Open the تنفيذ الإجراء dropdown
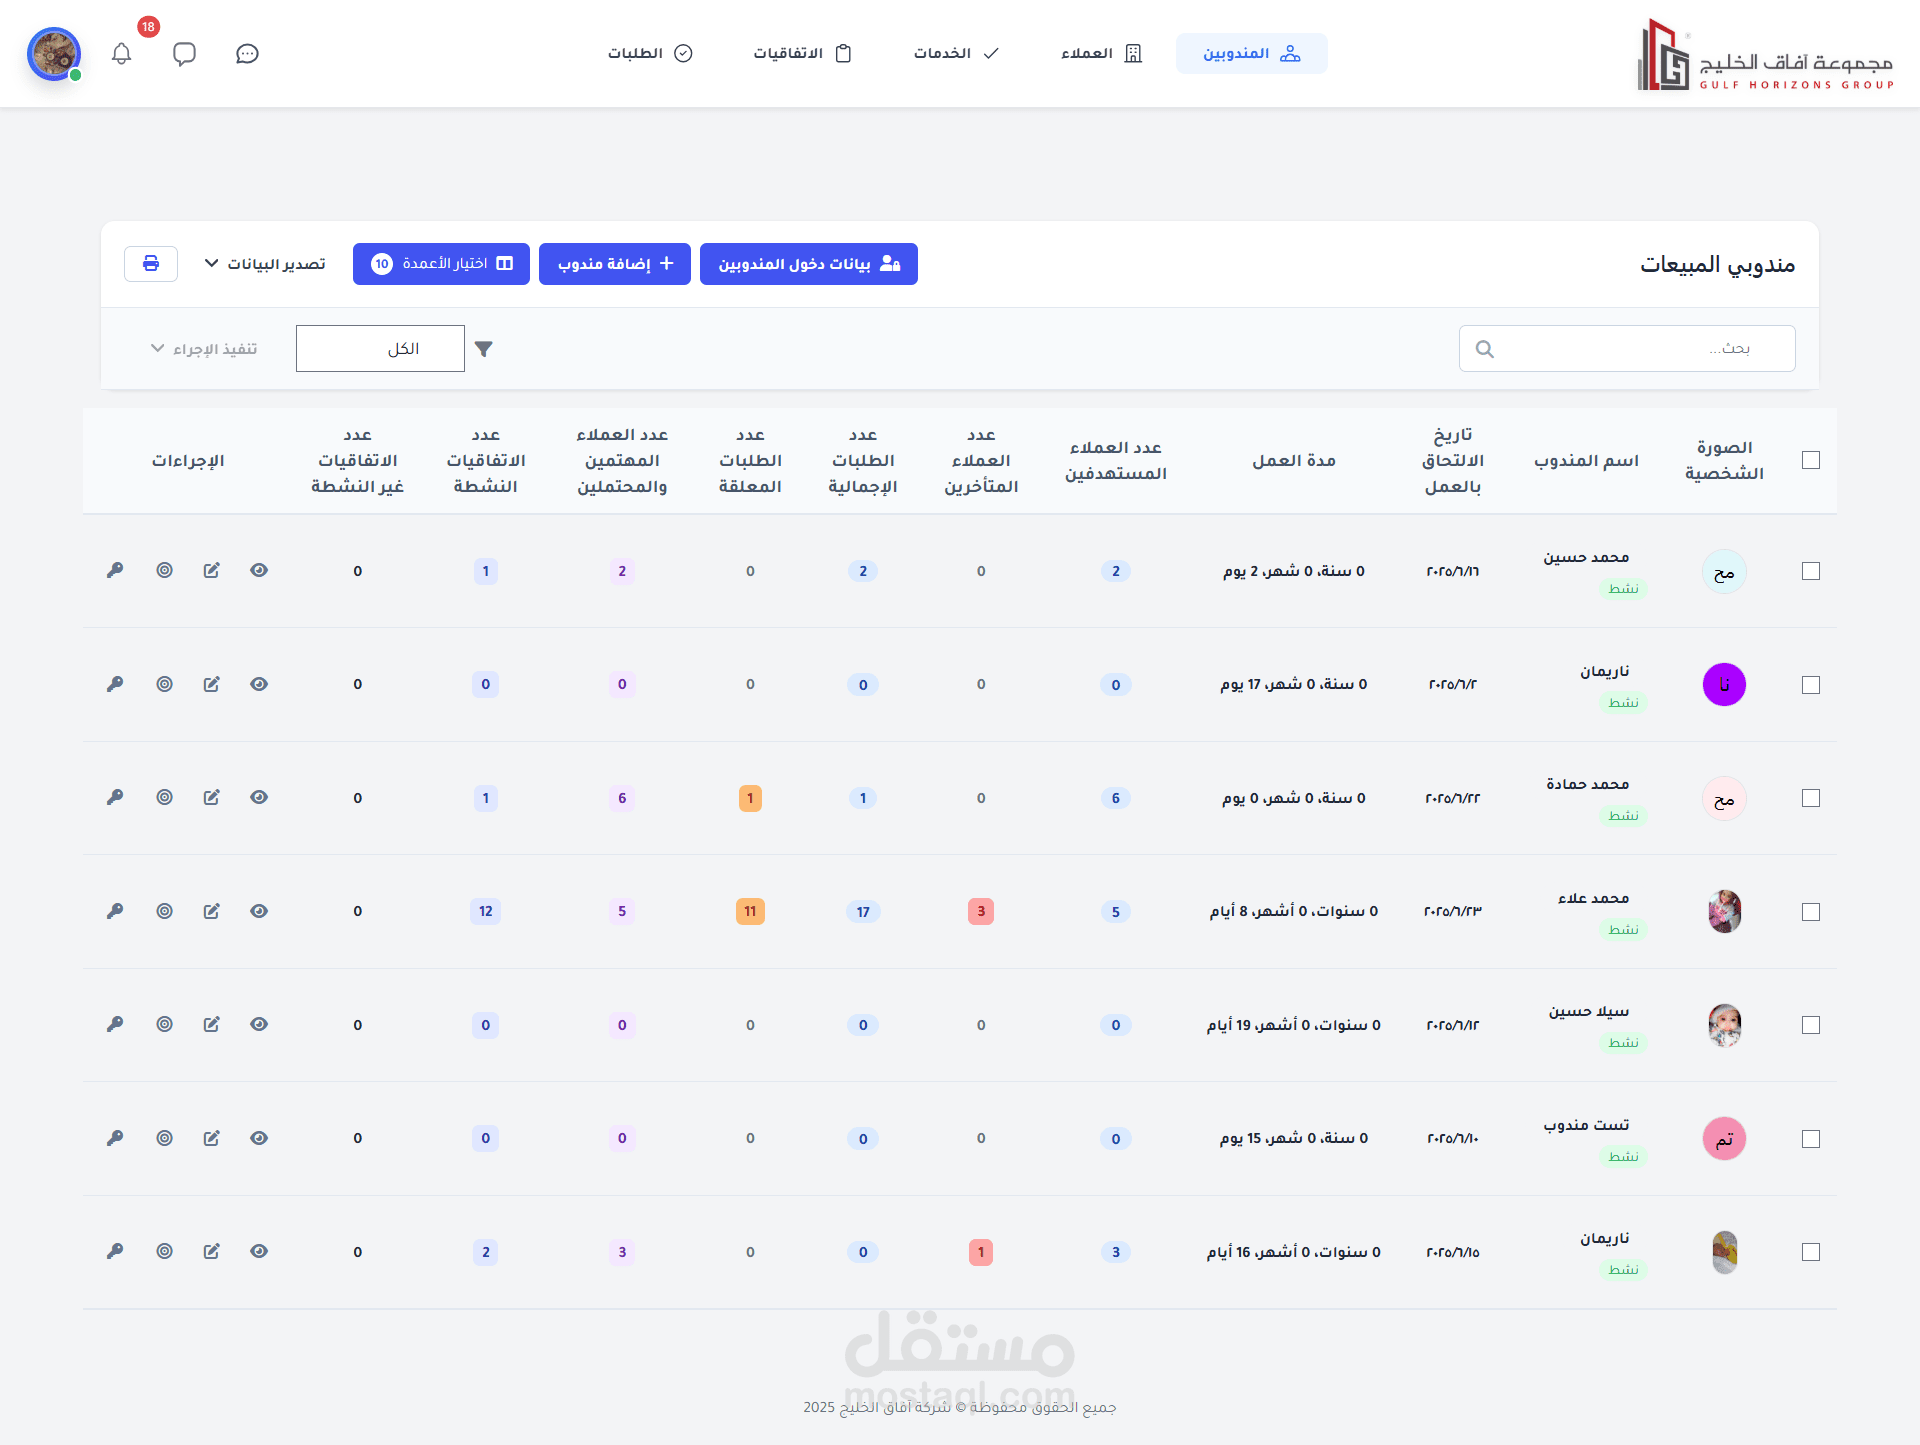 click(204, 349)
